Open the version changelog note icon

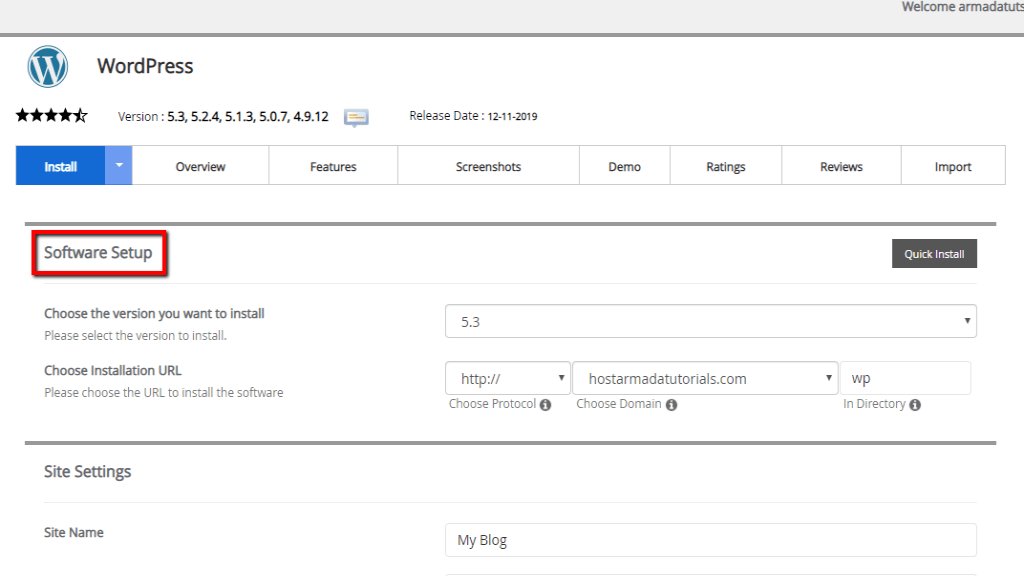356,118
